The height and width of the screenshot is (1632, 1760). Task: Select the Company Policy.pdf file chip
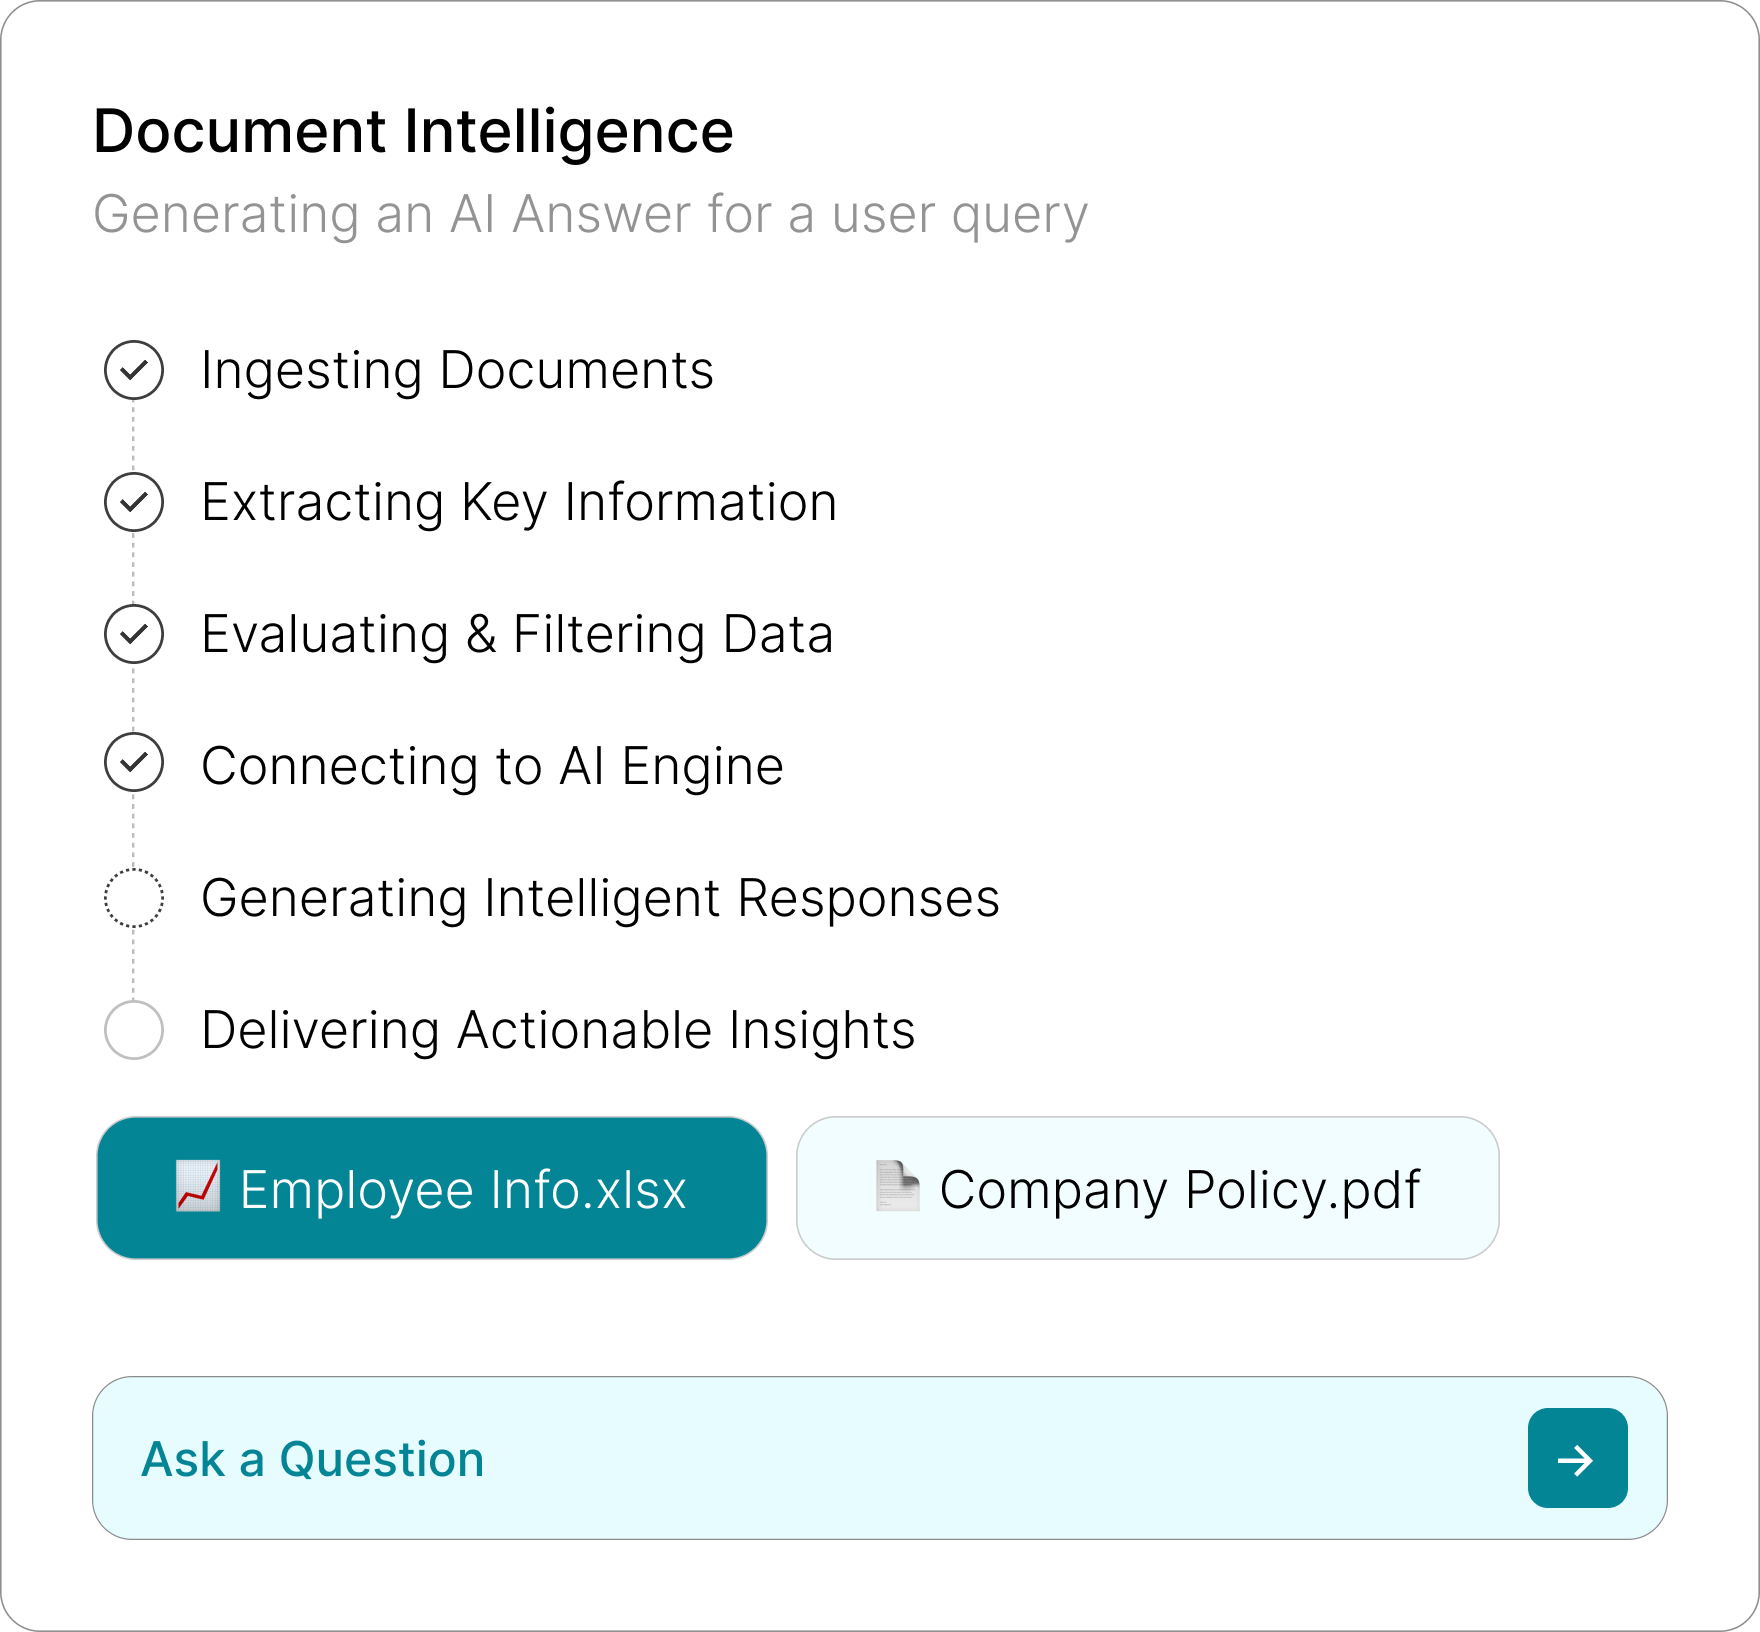tap(1147, 1188)
